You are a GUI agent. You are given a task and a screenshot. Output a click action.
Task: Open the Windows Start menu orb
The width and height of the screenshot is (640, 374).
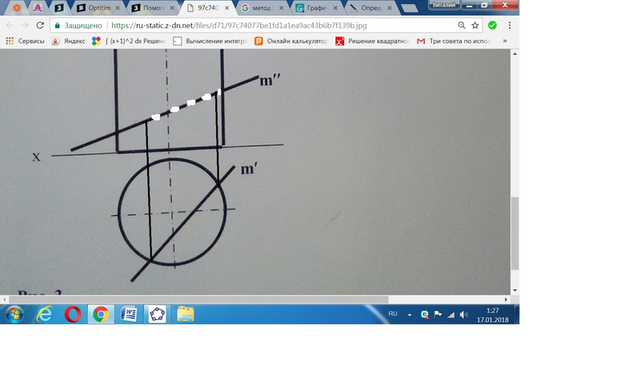click(x=14, y=315)
